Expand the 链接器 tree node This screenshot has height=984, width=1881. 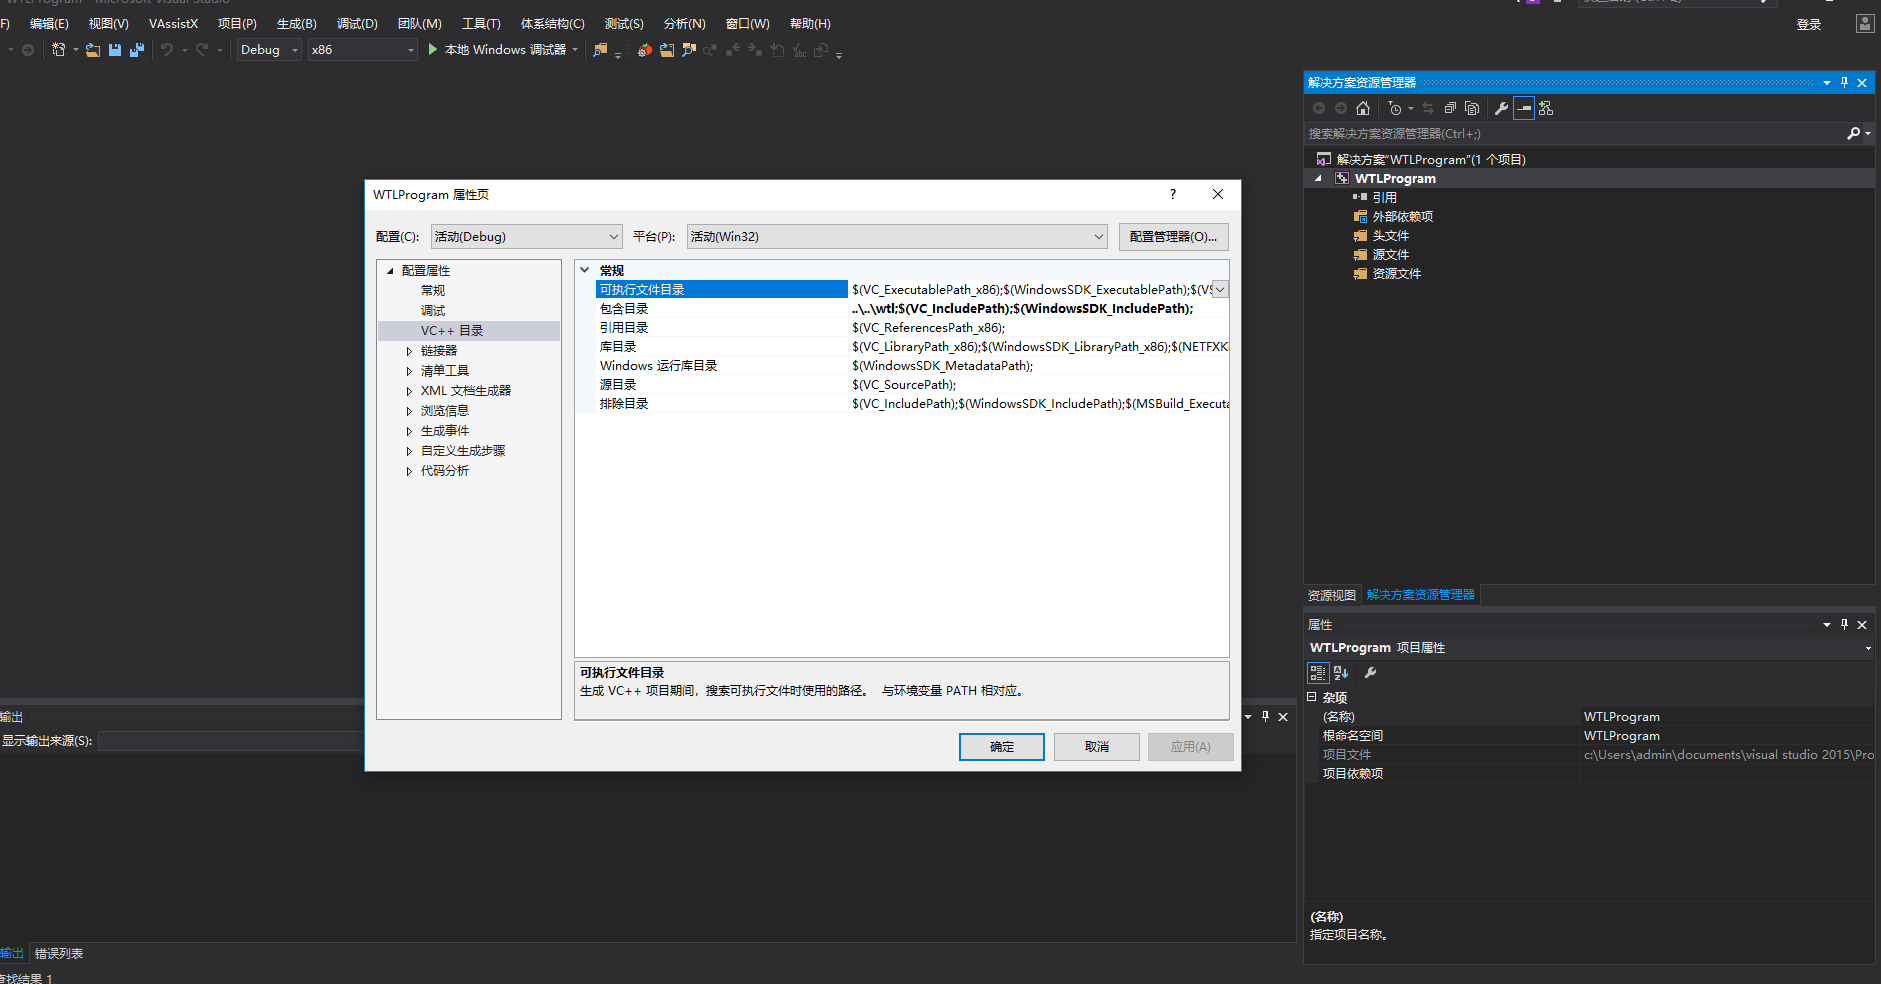409,351
